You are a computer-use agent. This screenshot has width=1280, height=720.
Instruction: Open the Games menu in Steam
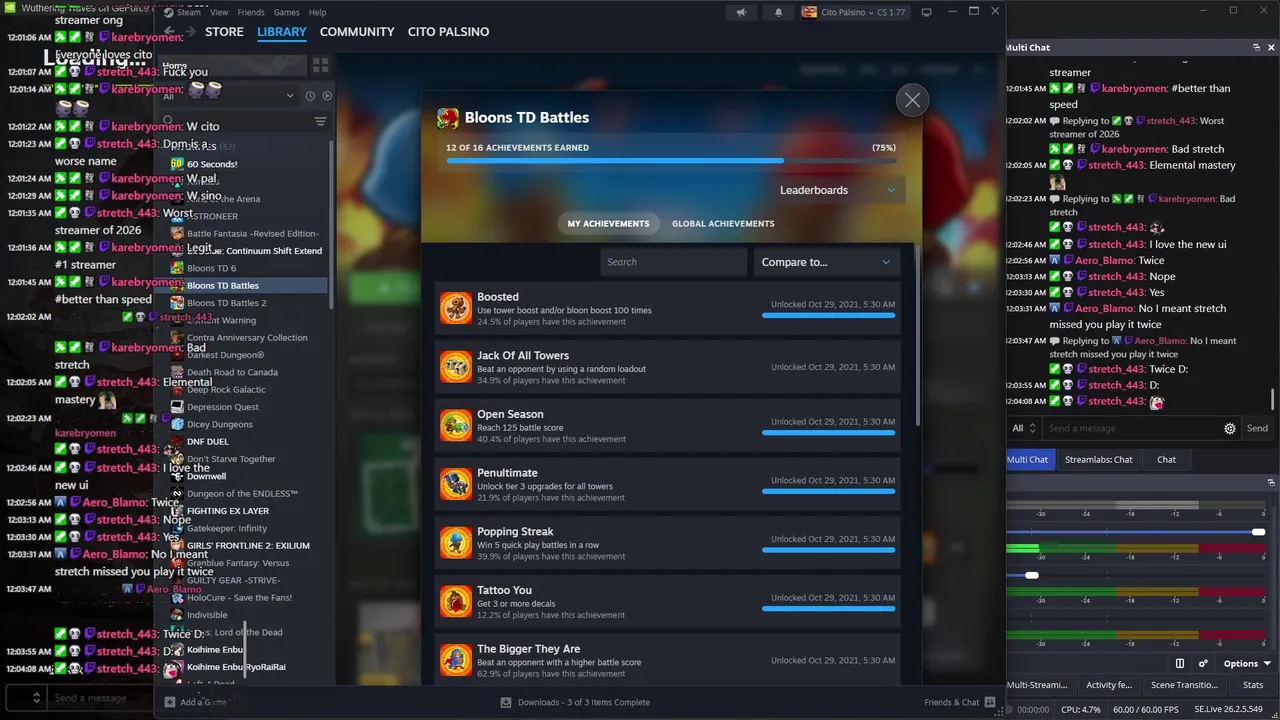pos(287,12)
